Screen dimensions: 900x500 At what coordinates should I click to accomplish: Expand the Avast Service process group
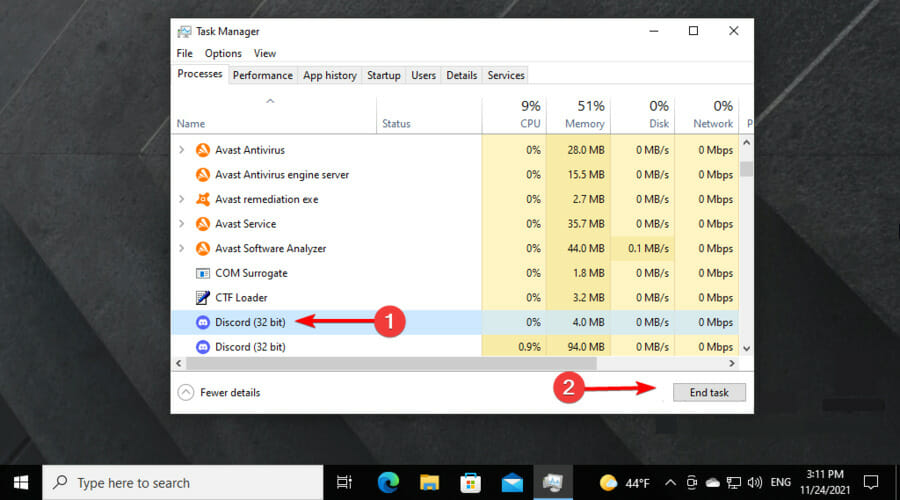click(x=181, y=224)
